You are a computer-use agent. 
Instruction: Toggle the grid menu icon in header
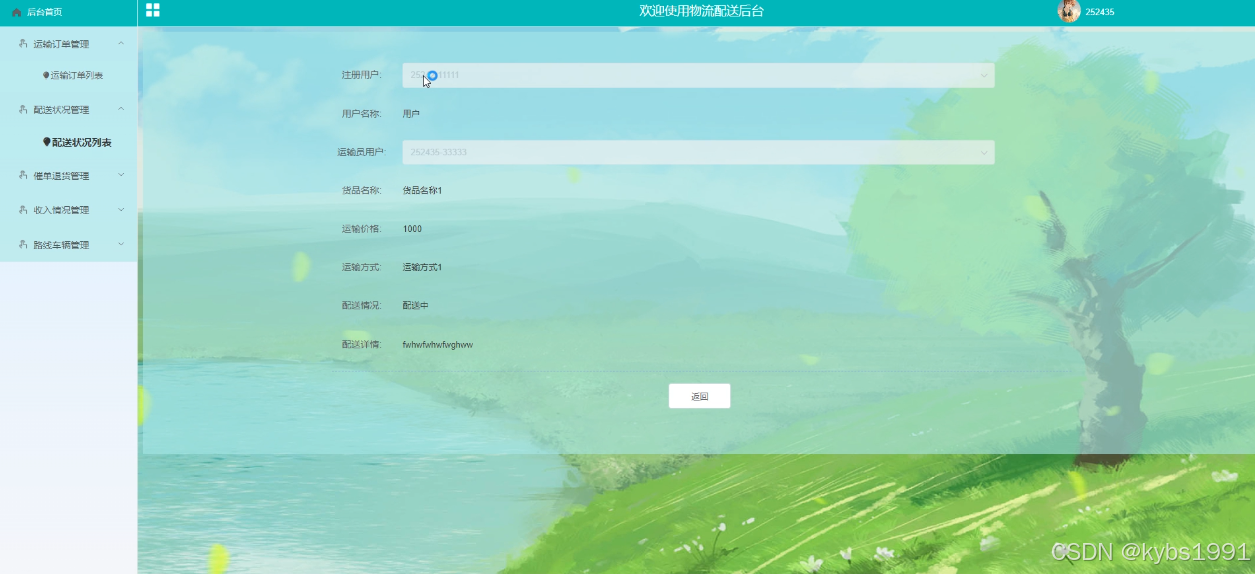point(153,10)
